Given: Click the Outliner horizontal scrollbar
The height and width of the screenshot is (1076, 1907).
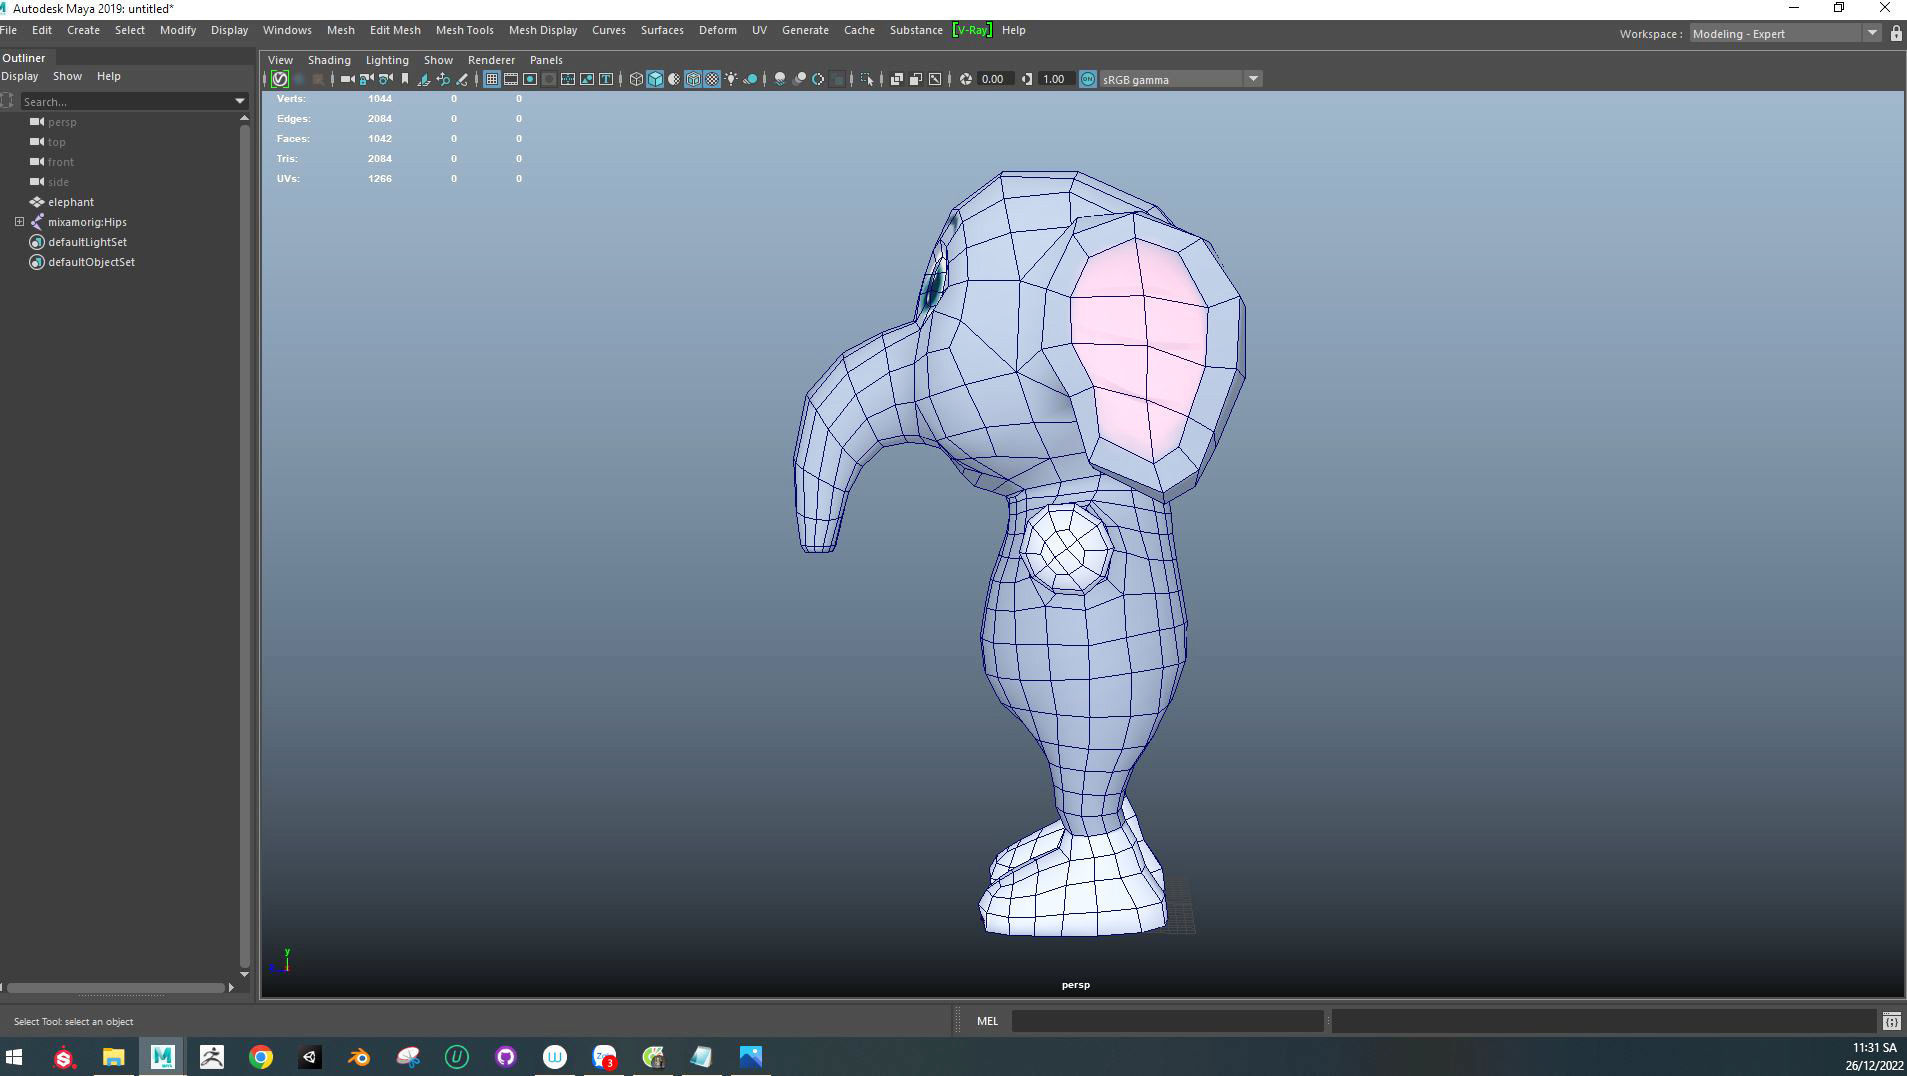Looking at the screenshot, I should (115, 987).
